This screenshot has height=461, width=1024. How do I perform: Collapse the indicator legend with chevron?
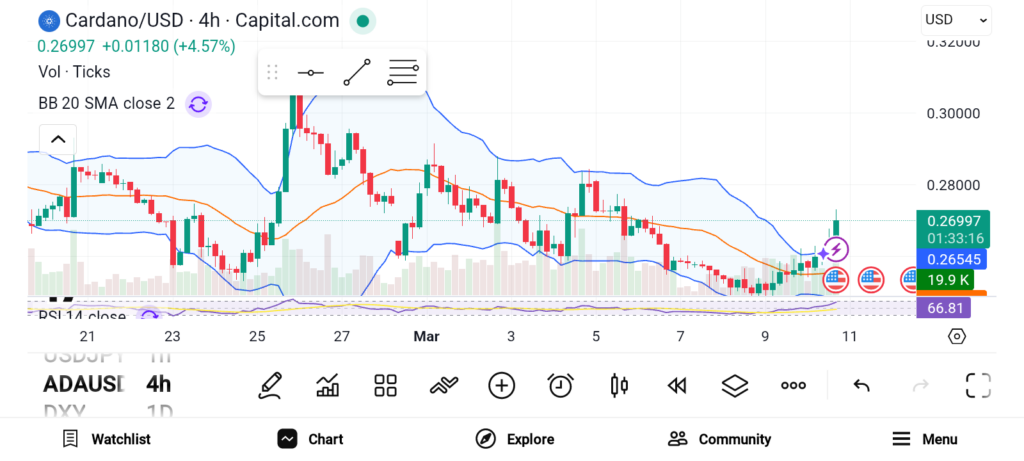click(x=58, y=139)
